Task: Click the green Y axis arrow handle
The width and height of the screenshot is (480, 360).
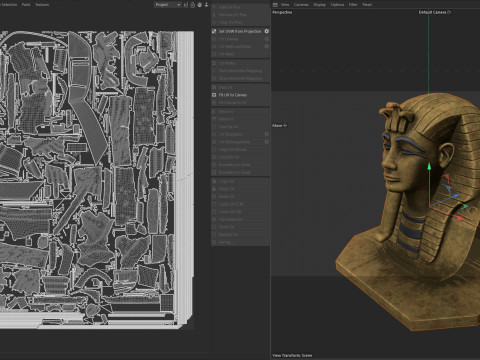Action: pos(429,166)
